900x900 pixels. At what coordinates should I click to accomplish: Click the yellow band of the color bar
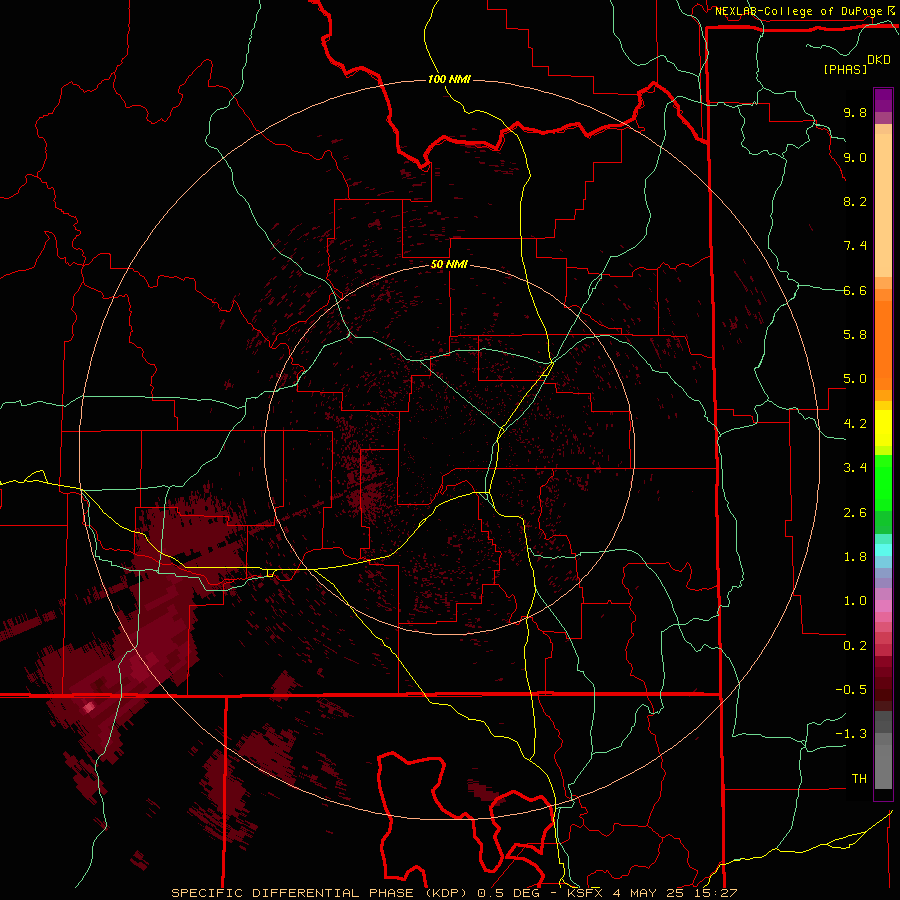(883, 428)
